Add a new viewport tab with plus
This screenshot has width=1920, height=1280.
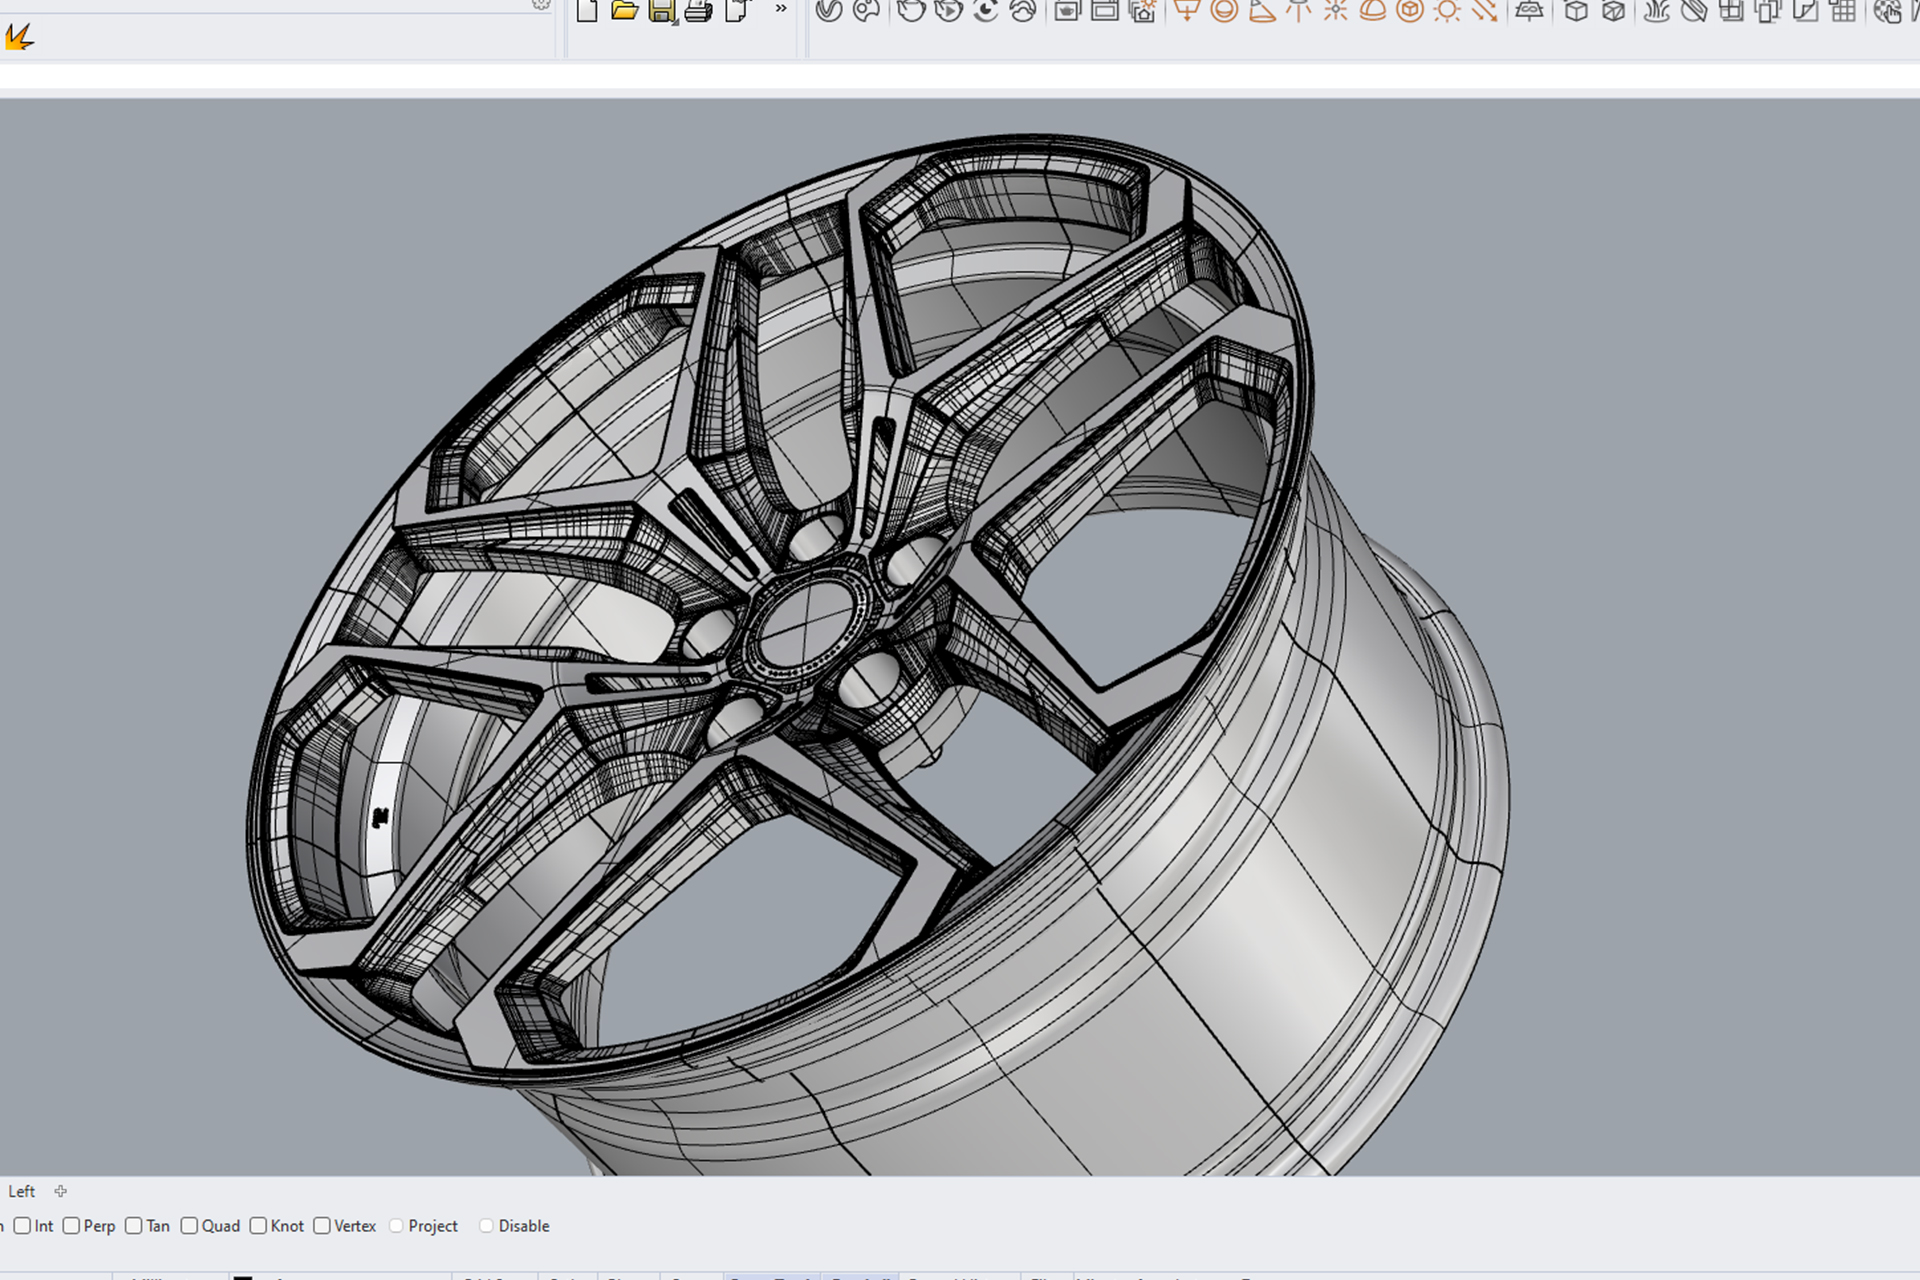(61, 1191)
